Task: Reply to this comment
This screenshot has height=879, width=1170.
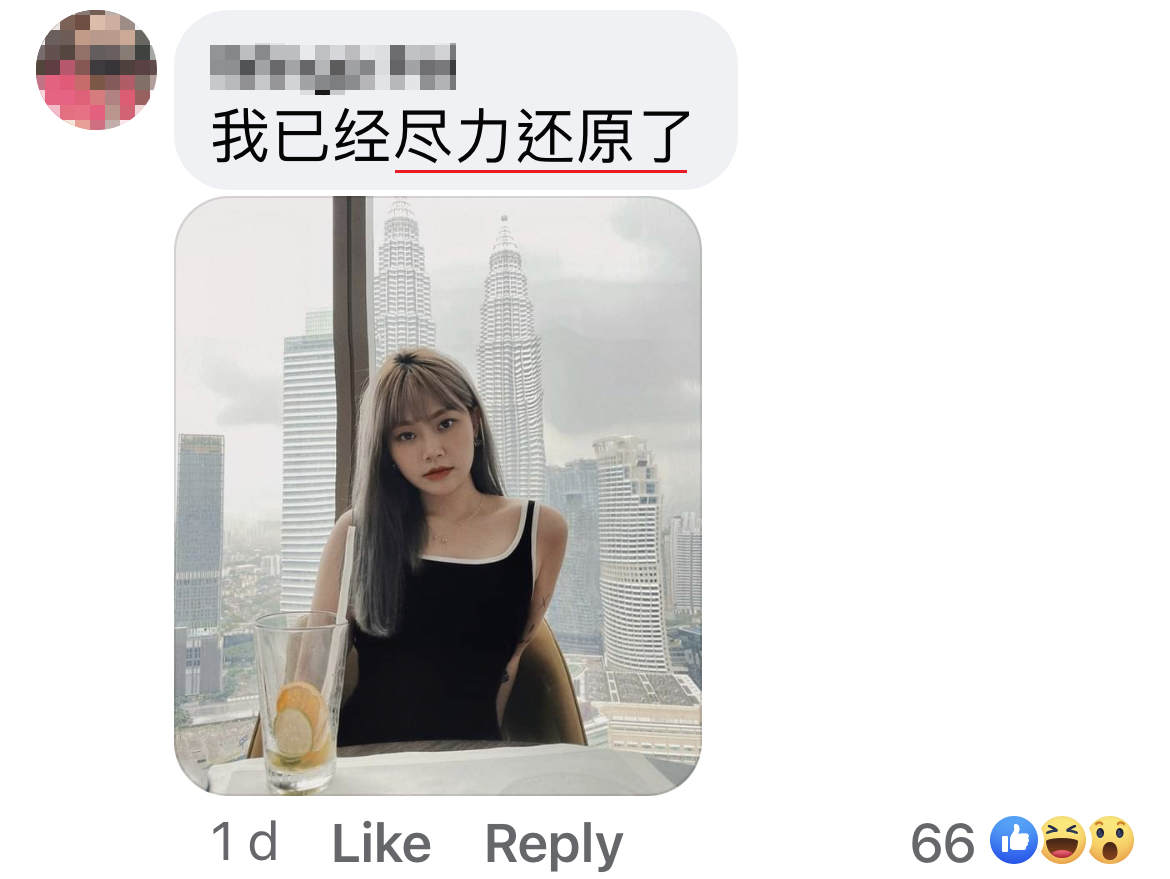Action: [554, 845]
